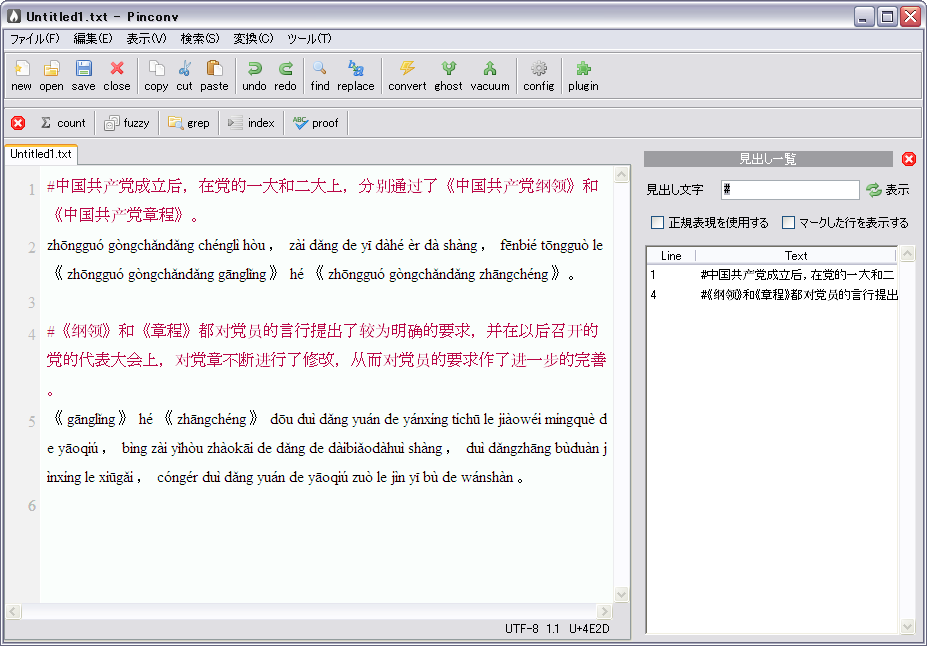Click editor scroll up arrow
This screenshot has height=646, width=927.
621,175
